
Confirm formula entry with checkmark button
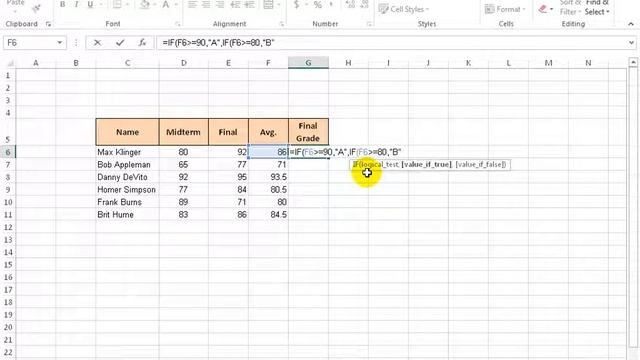coord(120,42)
